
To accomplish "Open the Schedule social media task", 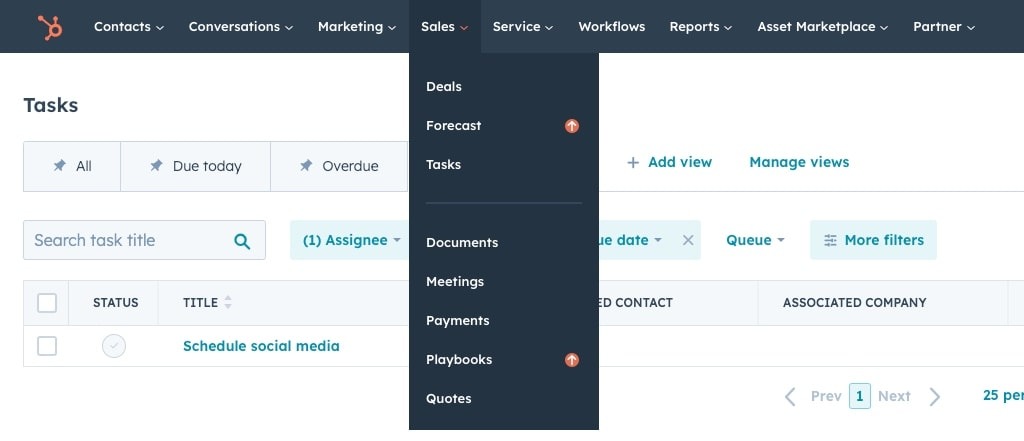I will pyautogui.click(x=261, y=346).
